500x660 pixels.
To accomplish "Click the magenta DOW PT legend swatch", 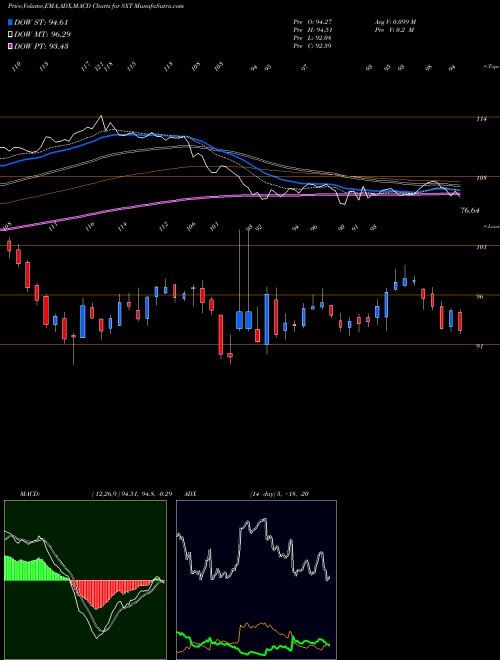I will [11, 46].
